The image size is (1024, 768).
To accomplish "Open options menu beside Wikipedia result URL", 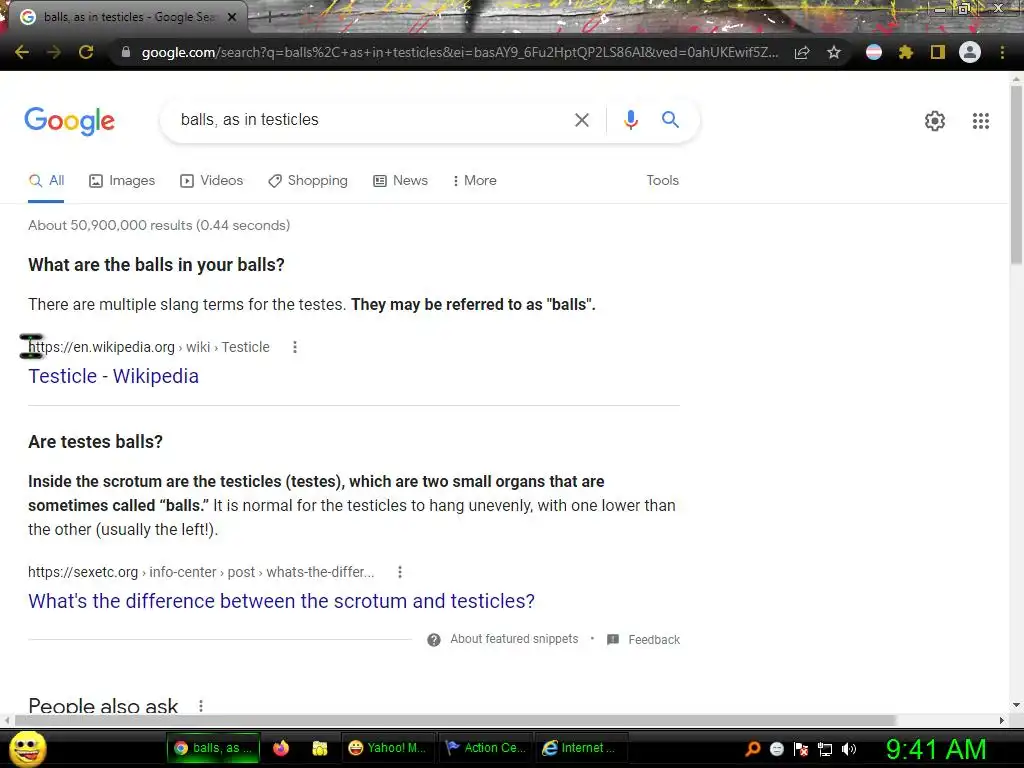I will tap(295, 347).
